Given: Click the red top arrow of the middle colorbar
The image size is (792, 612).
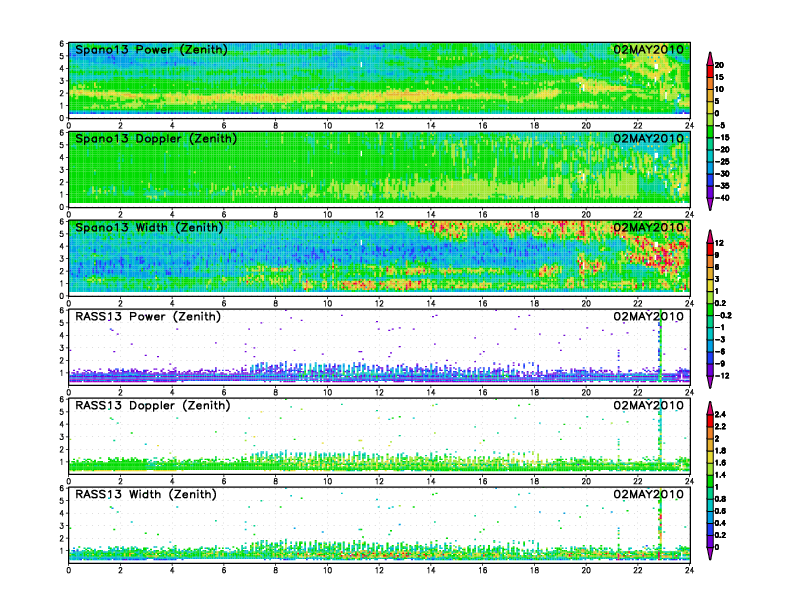Looking at the screenshot, I should (x=710, y=236).
